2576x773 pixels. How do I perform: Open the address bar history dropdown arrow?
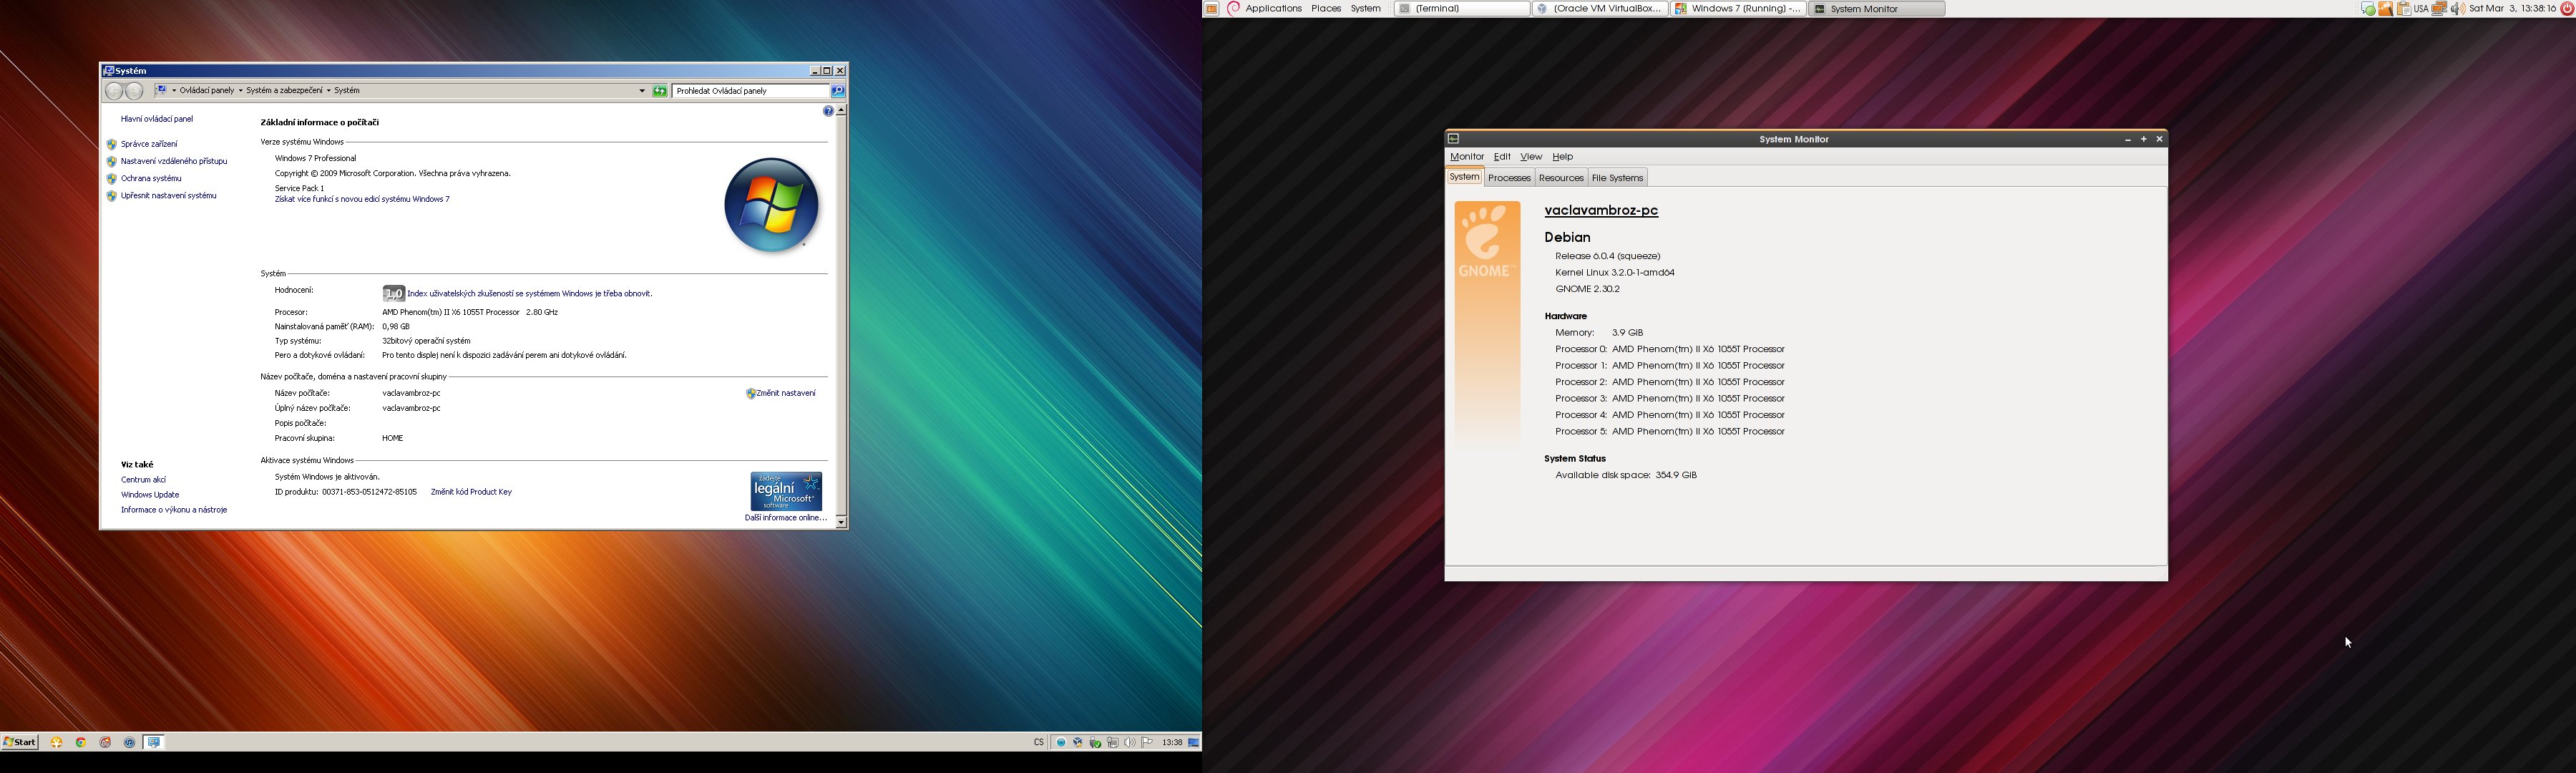[x=642, y=91]
